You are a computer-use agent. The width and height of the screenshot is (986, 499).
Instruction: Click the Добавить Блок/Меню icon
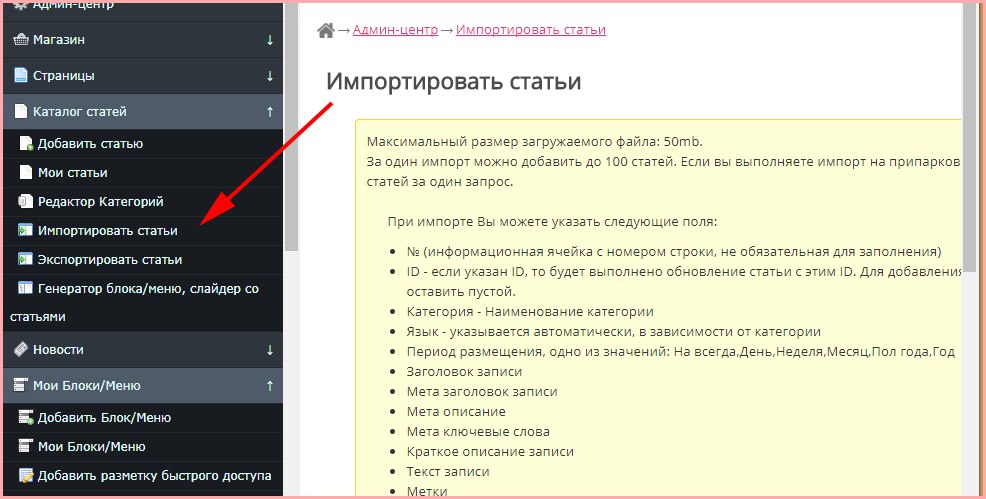(x=26, y=418)
